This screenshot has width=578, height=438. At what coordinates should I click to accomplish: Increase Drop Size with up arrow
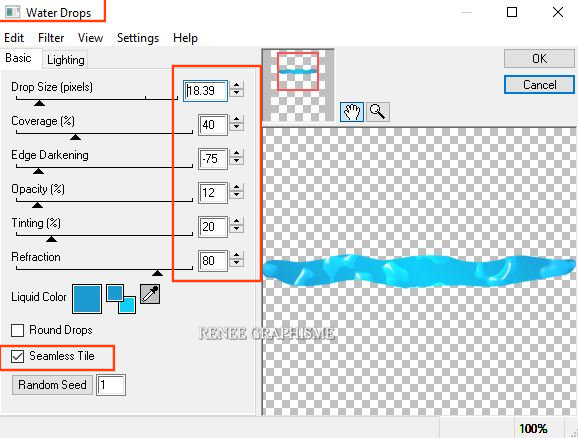point(237,85)
